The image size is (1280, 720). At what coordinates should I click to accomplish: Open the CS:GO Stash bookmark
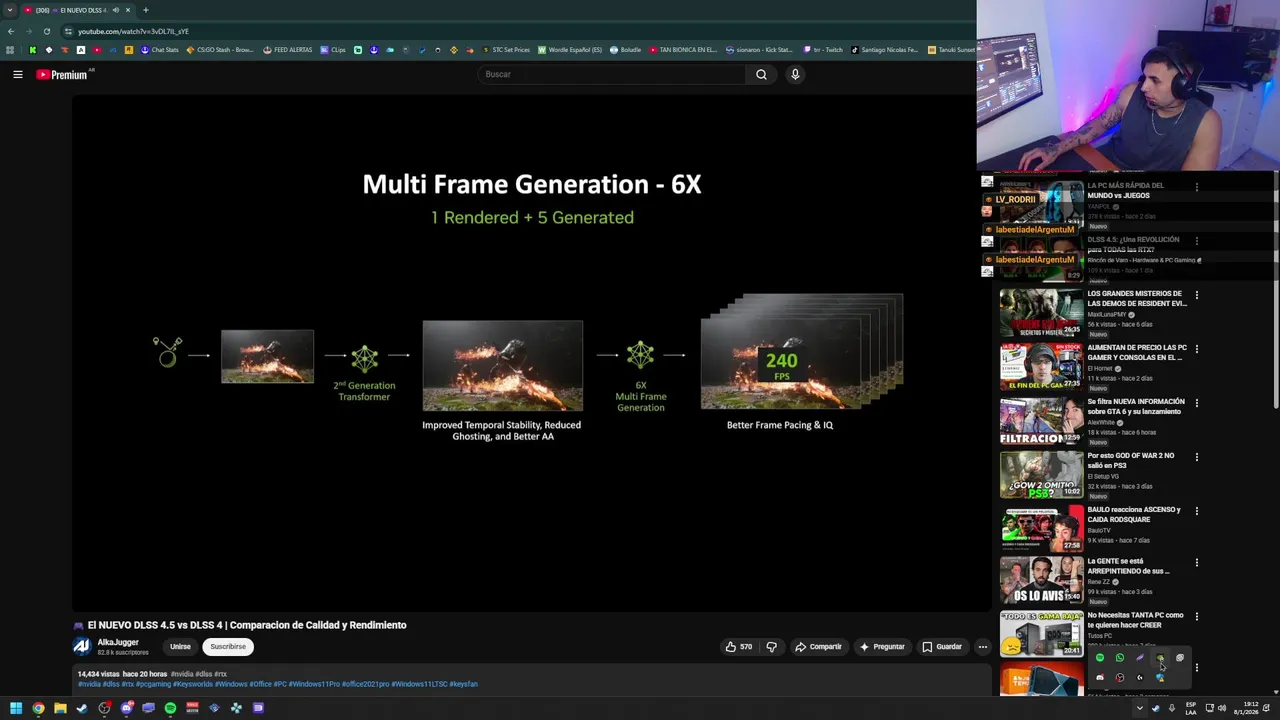pyautogui.click(x=220, y=50)
